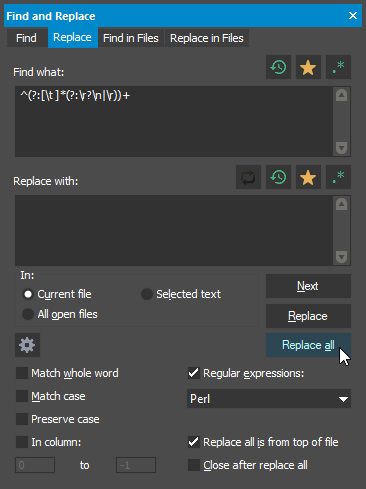Select the All open files radio
The height and width of the screenshot is (489, 366).
28,314
